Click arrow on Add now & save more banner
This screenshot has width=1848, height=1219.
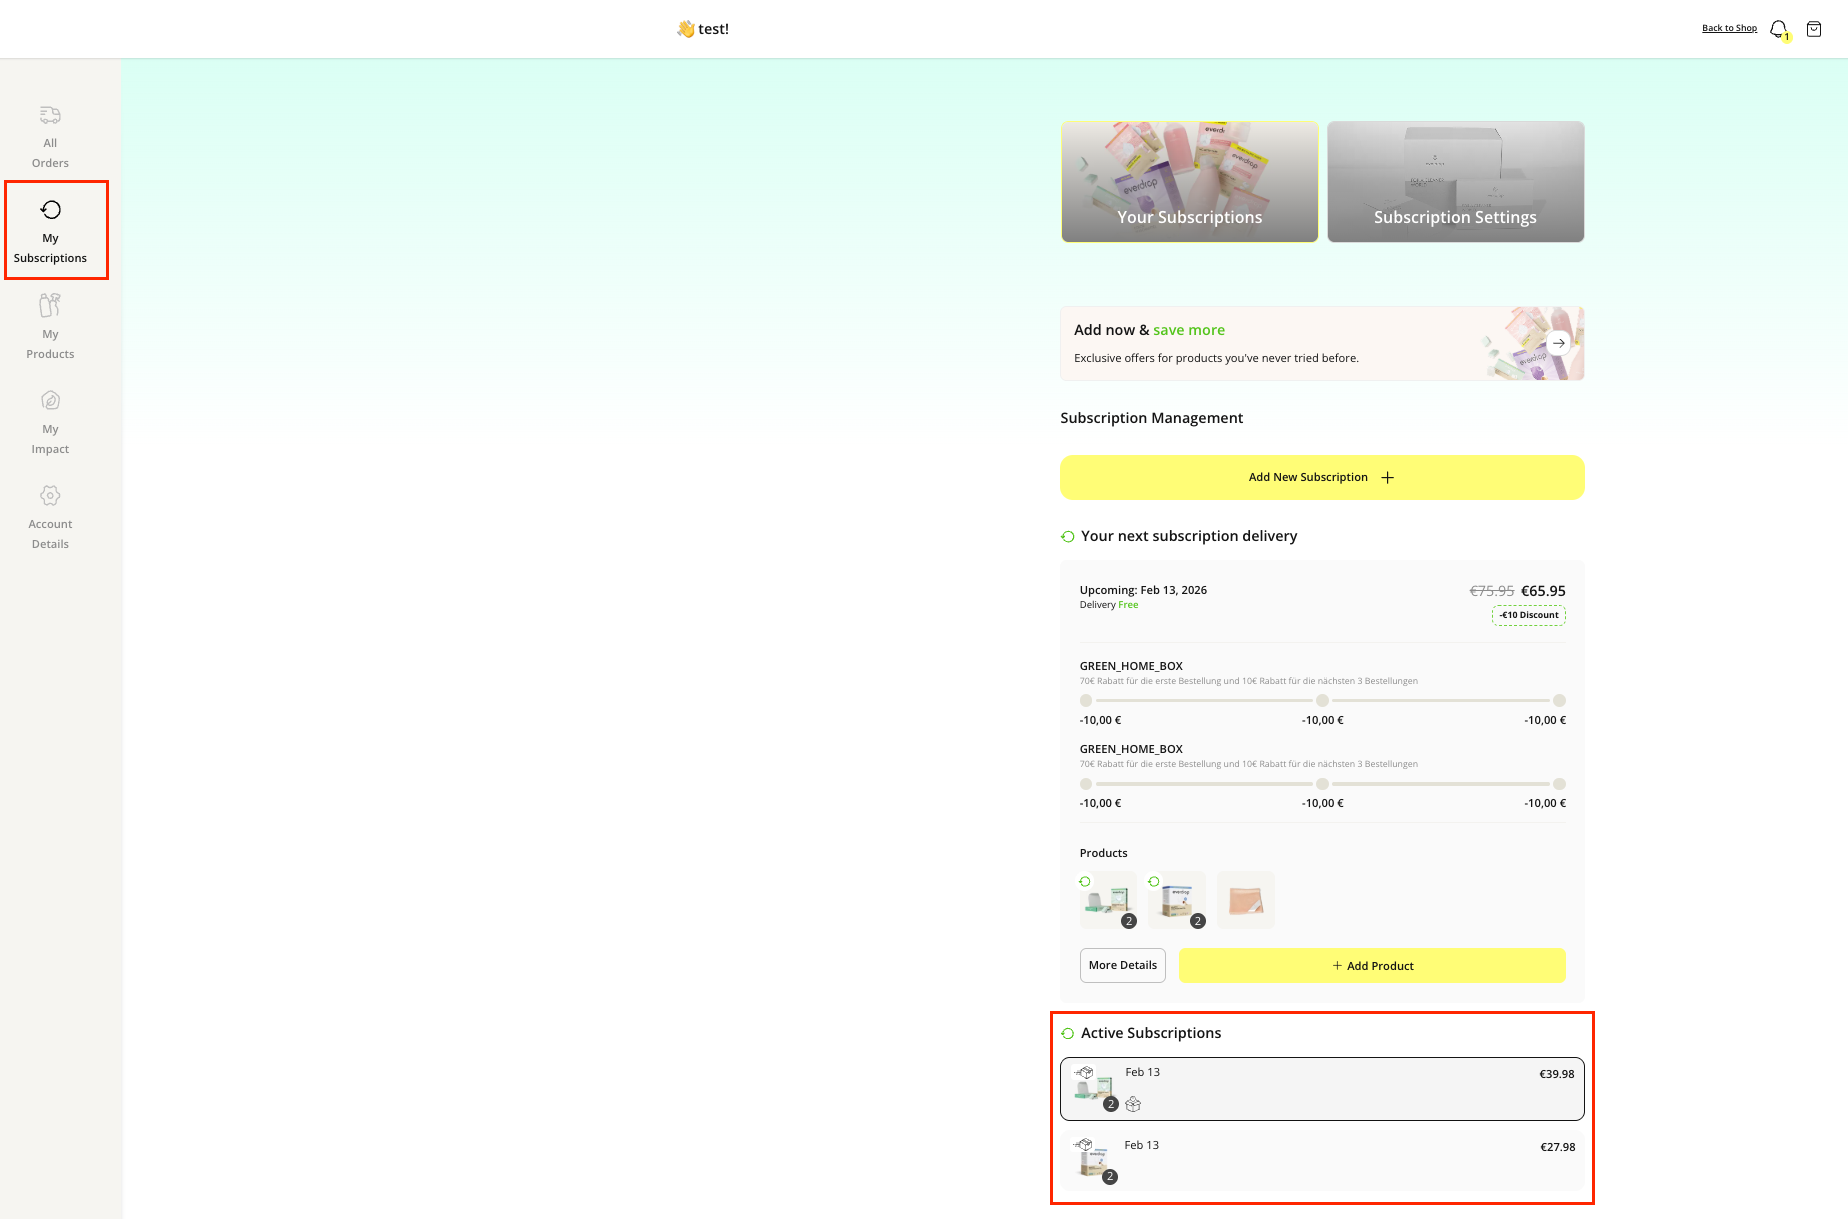point(1558,343)
